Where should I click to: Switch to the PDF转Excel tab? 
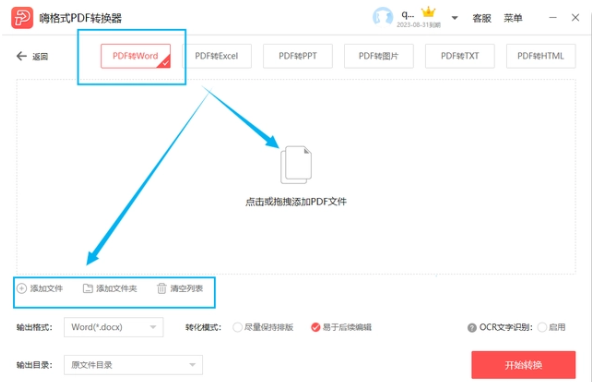pos(217,56)
